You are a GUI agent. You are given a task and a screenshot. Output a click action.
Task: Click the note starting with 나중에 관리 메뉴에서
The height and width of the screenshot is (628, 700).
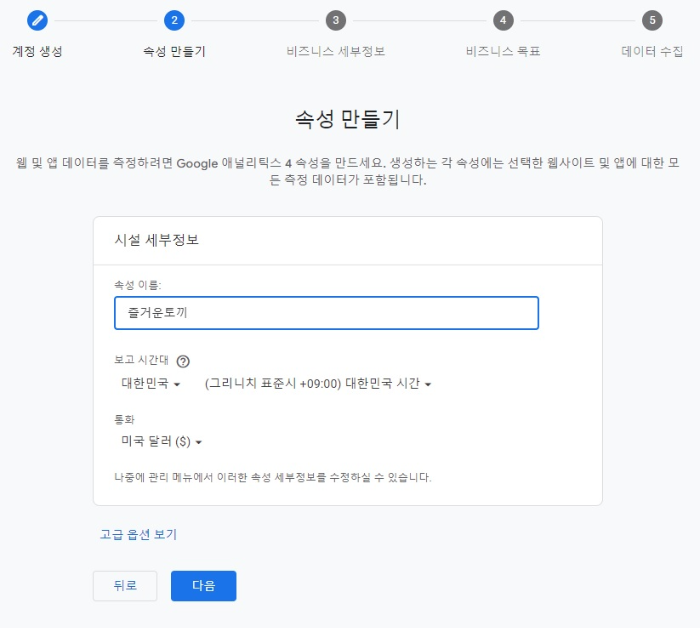(x=273, y=477)
